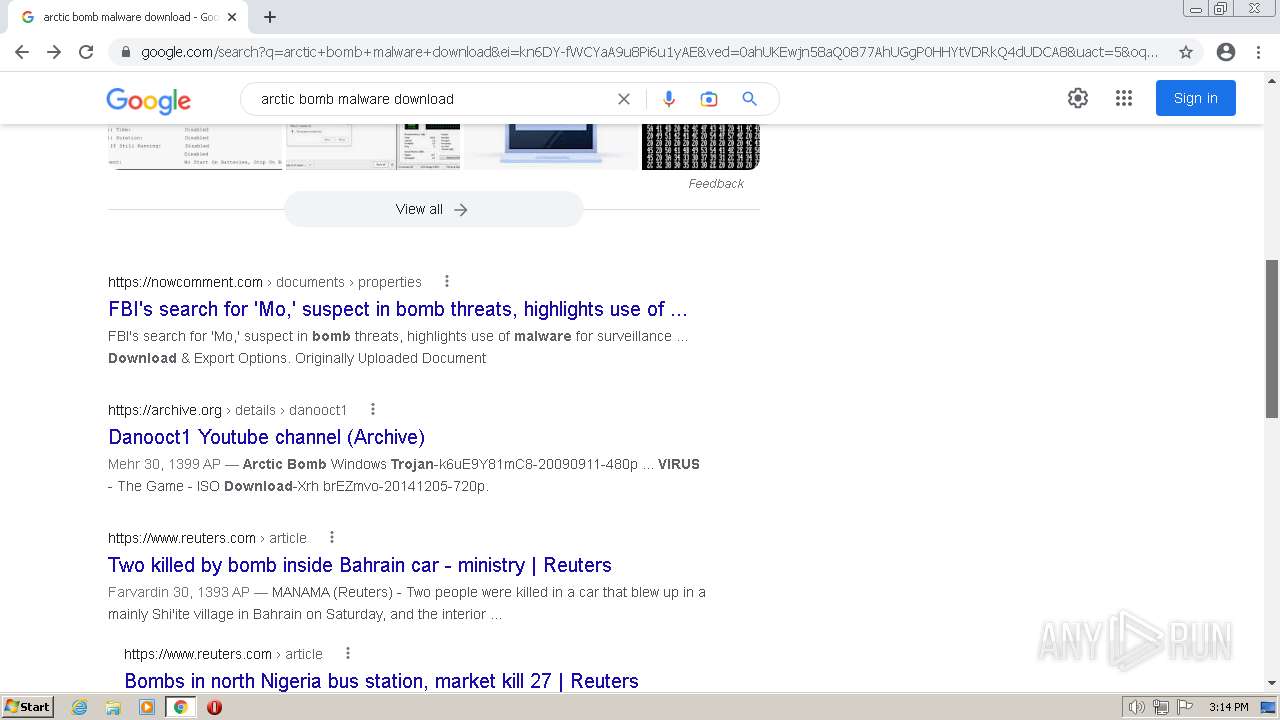Viewport: 1280px width, 720px height.
Task: Go forward to the next page
Action: click(x=54, y=52)
